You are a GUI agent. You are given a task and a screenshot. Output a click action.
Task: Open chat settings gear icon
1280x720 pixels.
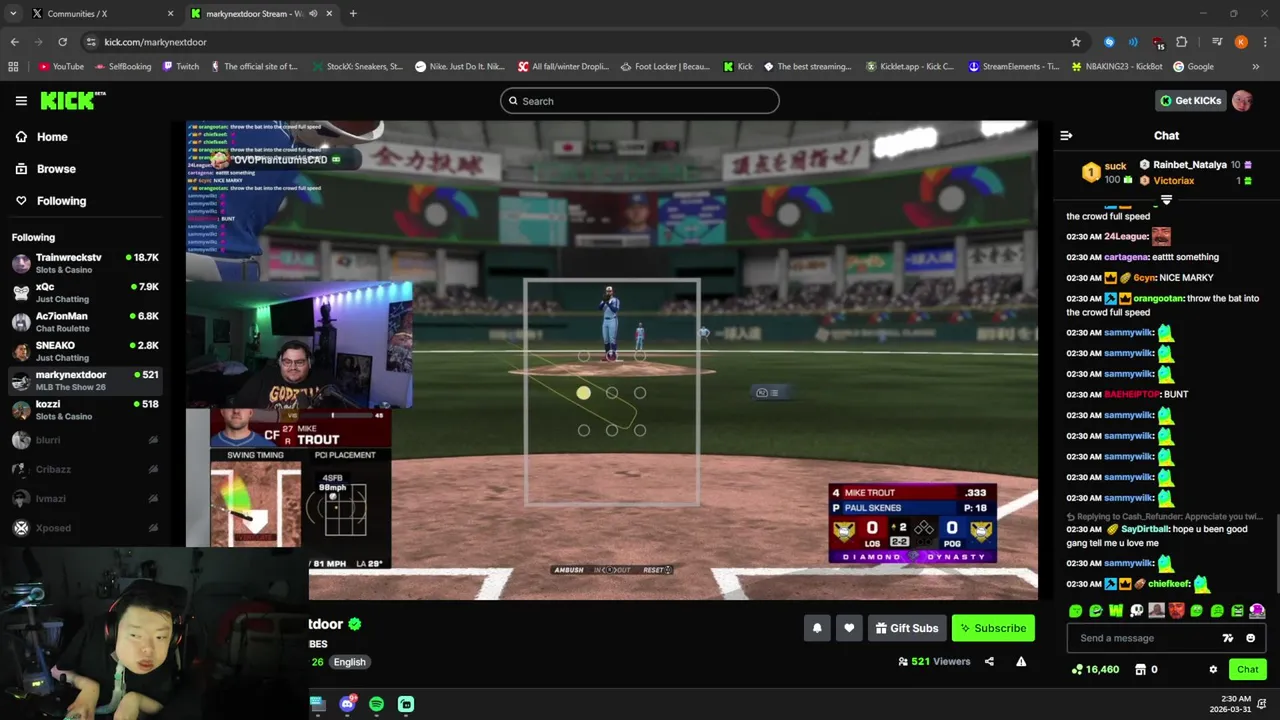[x=1213, y=669]
